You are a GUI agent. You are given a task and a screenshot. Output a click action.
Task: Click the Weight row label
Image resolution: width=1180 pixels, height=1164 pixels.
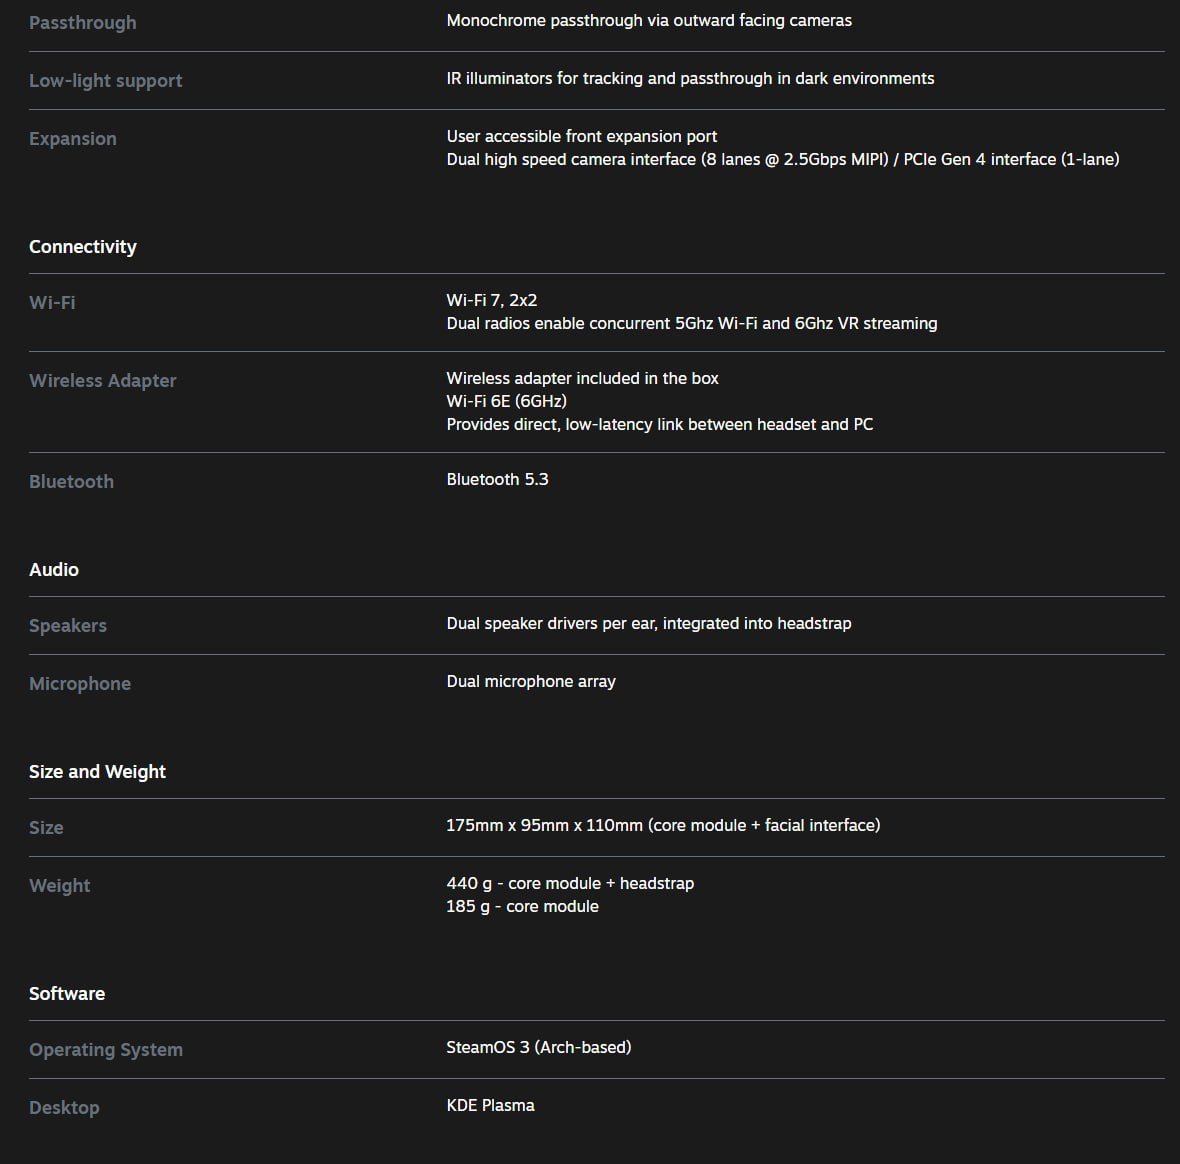pyautogui.click(x=59, y=885)
